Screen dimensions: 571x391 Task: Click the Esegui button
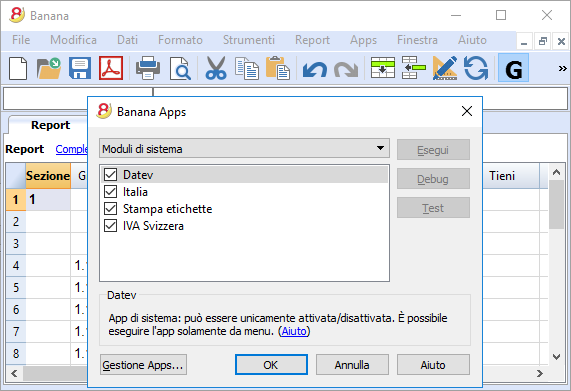[433, 150]
